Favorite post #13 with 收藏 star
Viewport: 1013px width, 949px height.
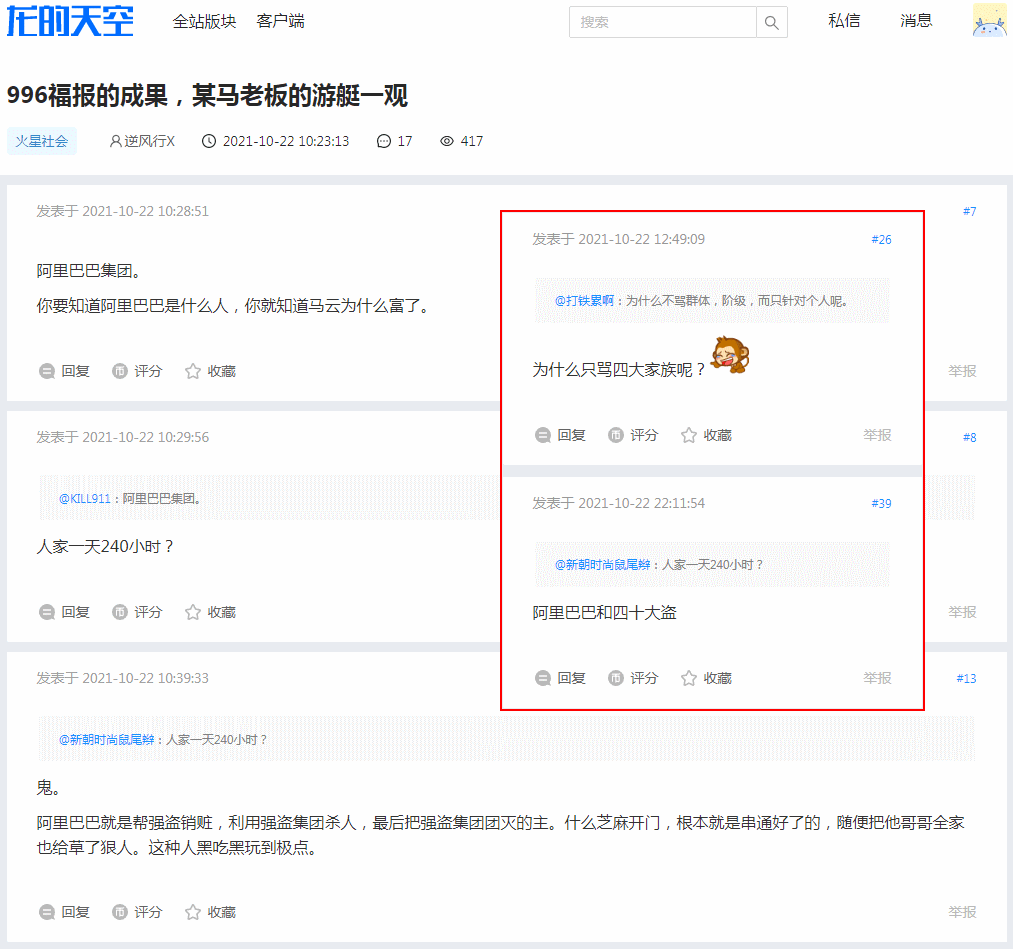(211, 912)
